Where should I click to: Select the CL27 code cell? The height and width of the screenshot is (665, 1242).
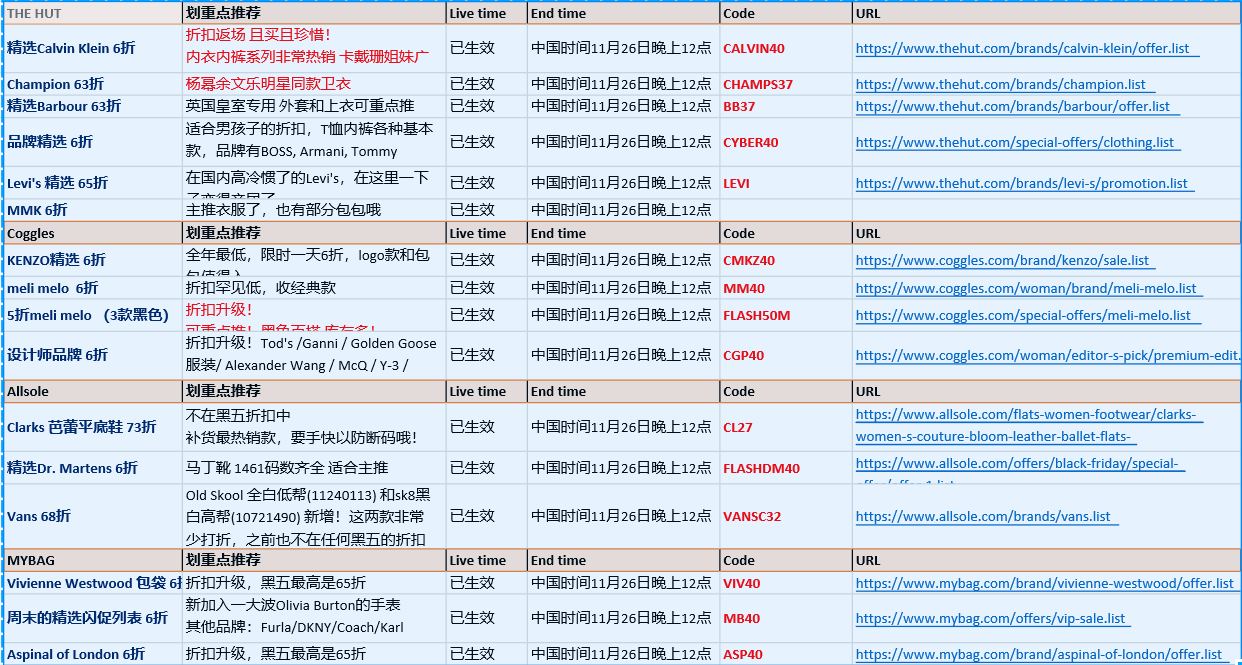pyautogui.click(x=786, y=427)
